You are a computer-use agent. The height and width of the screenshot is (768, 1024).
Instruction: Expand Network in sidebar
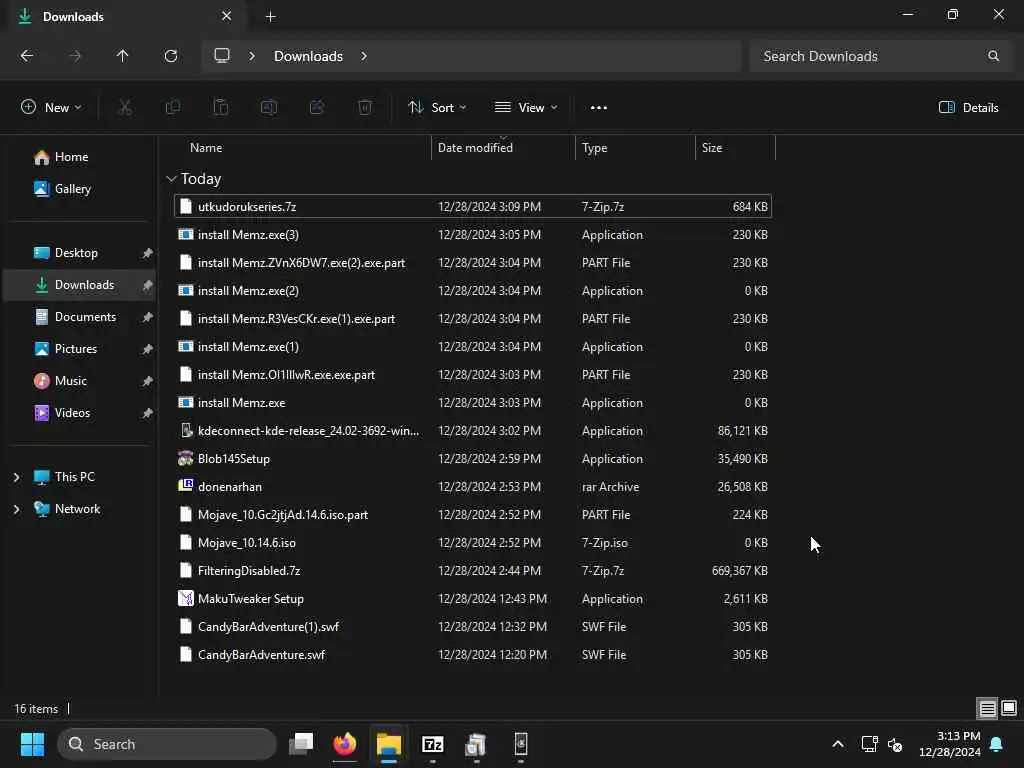(x=16, y=509)
